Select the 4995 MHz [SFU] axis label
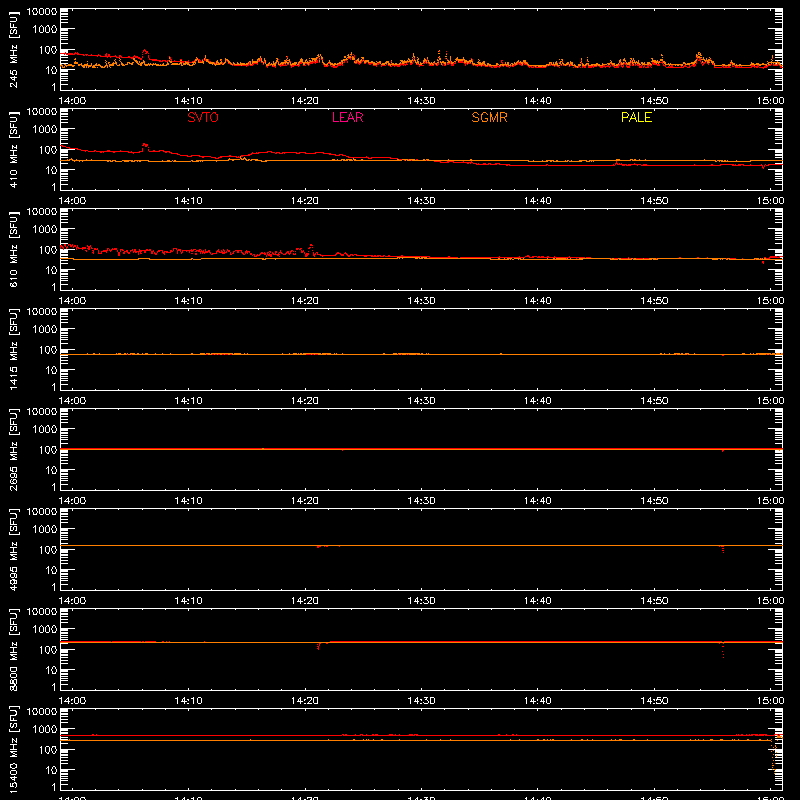This screenshot has width=800, height=800. pos(14,549)
